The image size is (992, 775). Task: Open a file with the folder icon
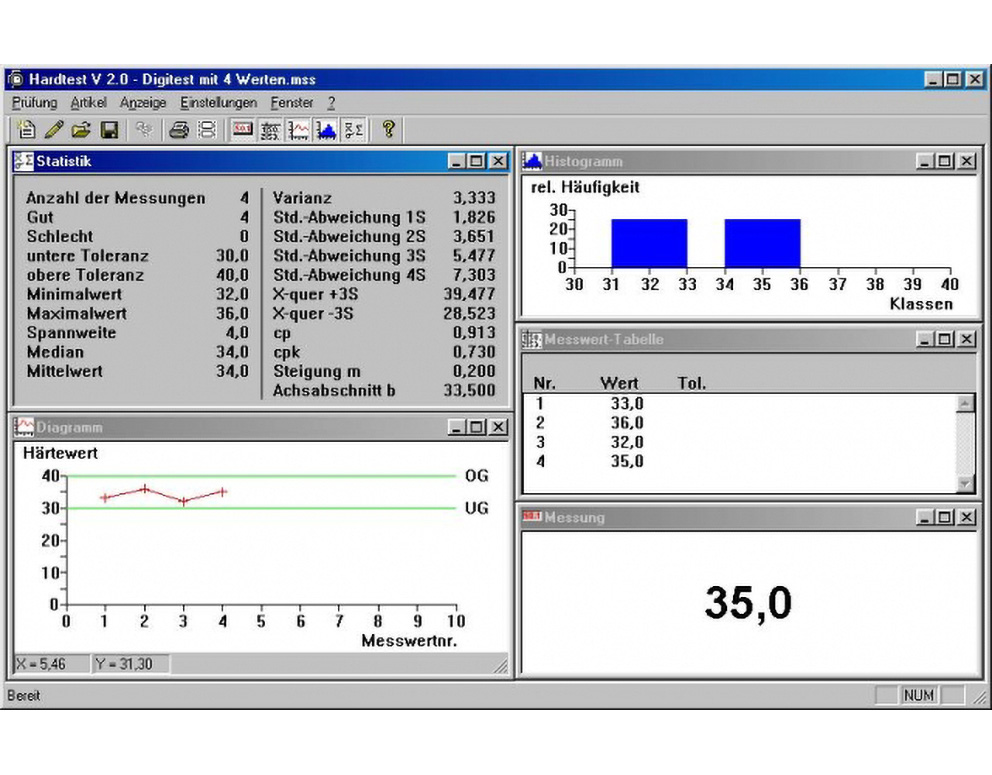81,130
